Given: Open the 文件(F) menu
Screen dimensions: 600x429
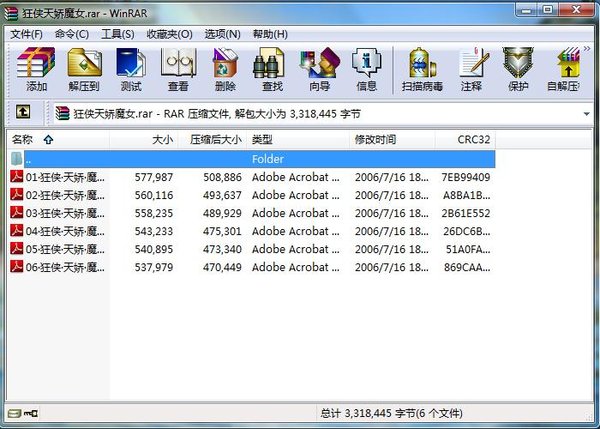Looking at the screenshot, I should (26, 34).
